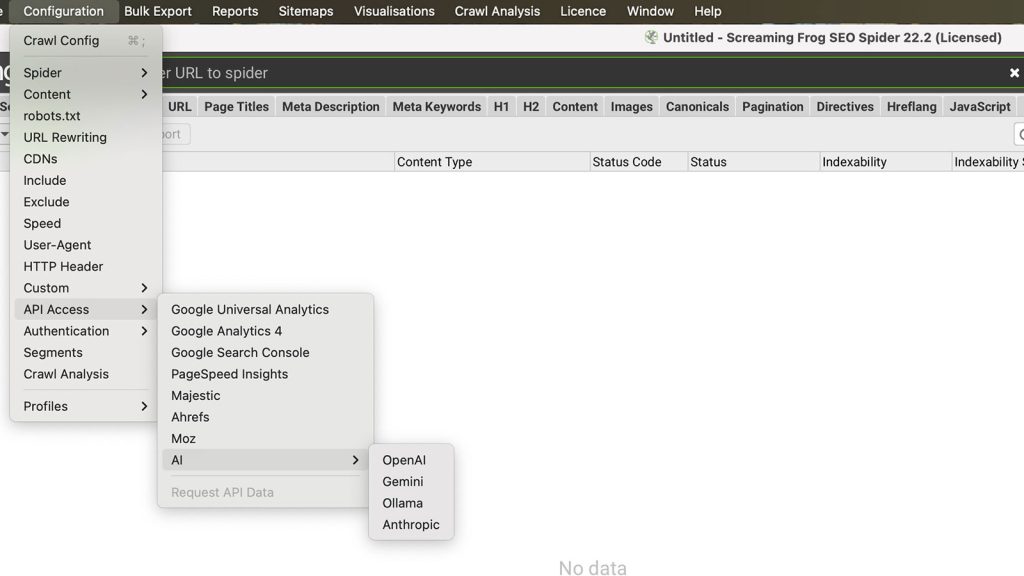This screenshot has height=576, width=1024.
Task: Select Google Universal Analytics
Action: [x=265, y=310]
